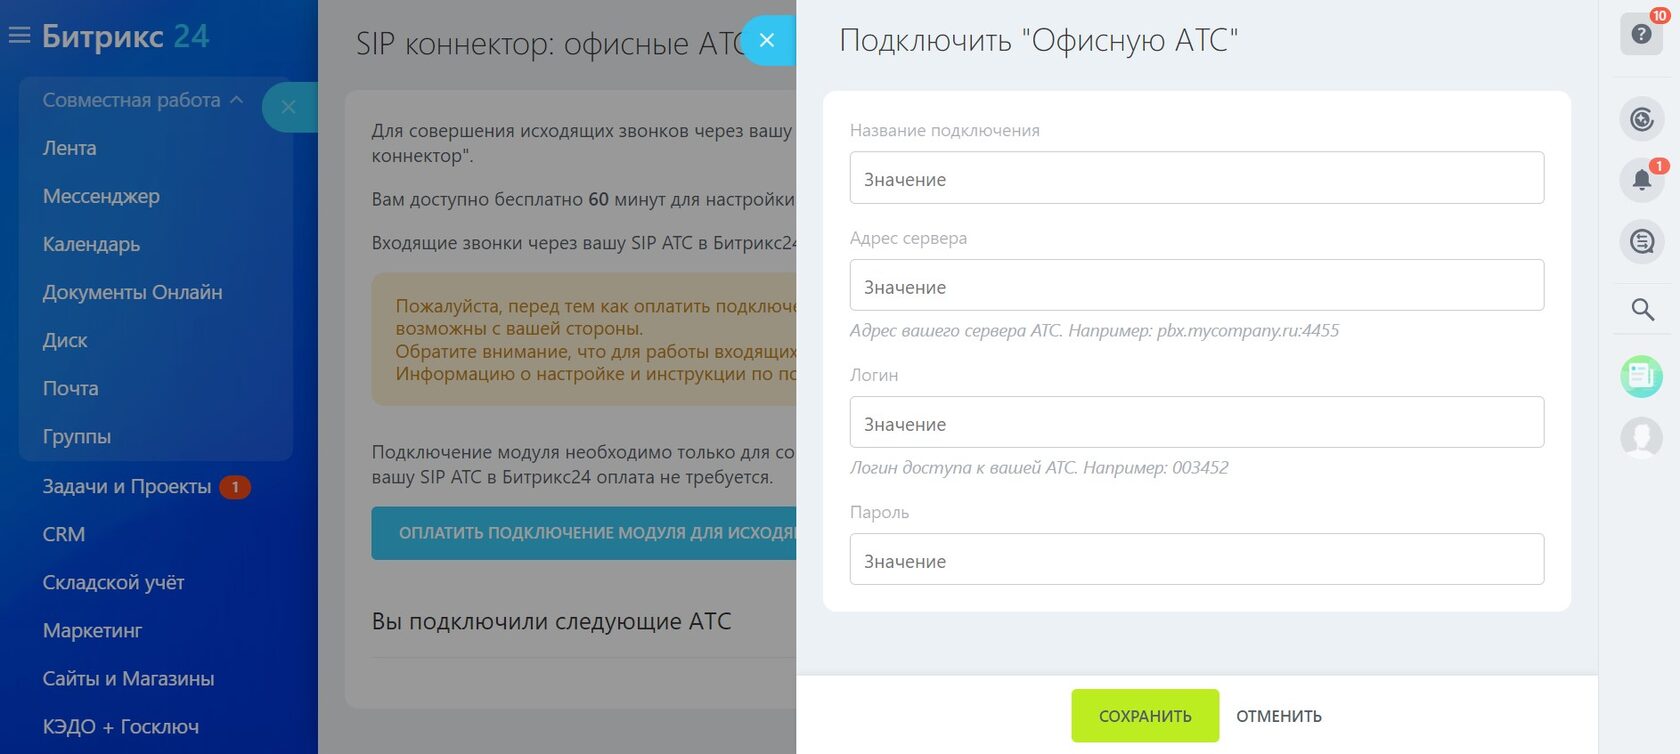
Task: Go to Лента in the sidebar
Action: click(69, 148)
